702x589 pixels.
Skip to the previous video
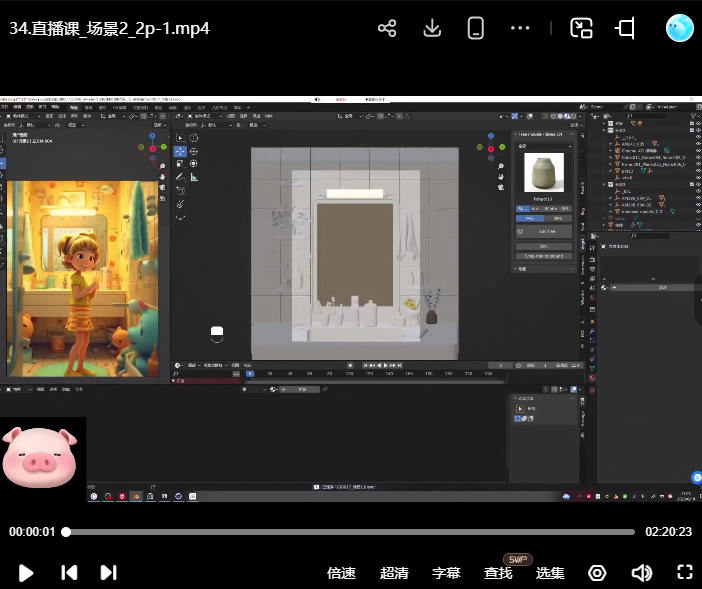(69, 573)
